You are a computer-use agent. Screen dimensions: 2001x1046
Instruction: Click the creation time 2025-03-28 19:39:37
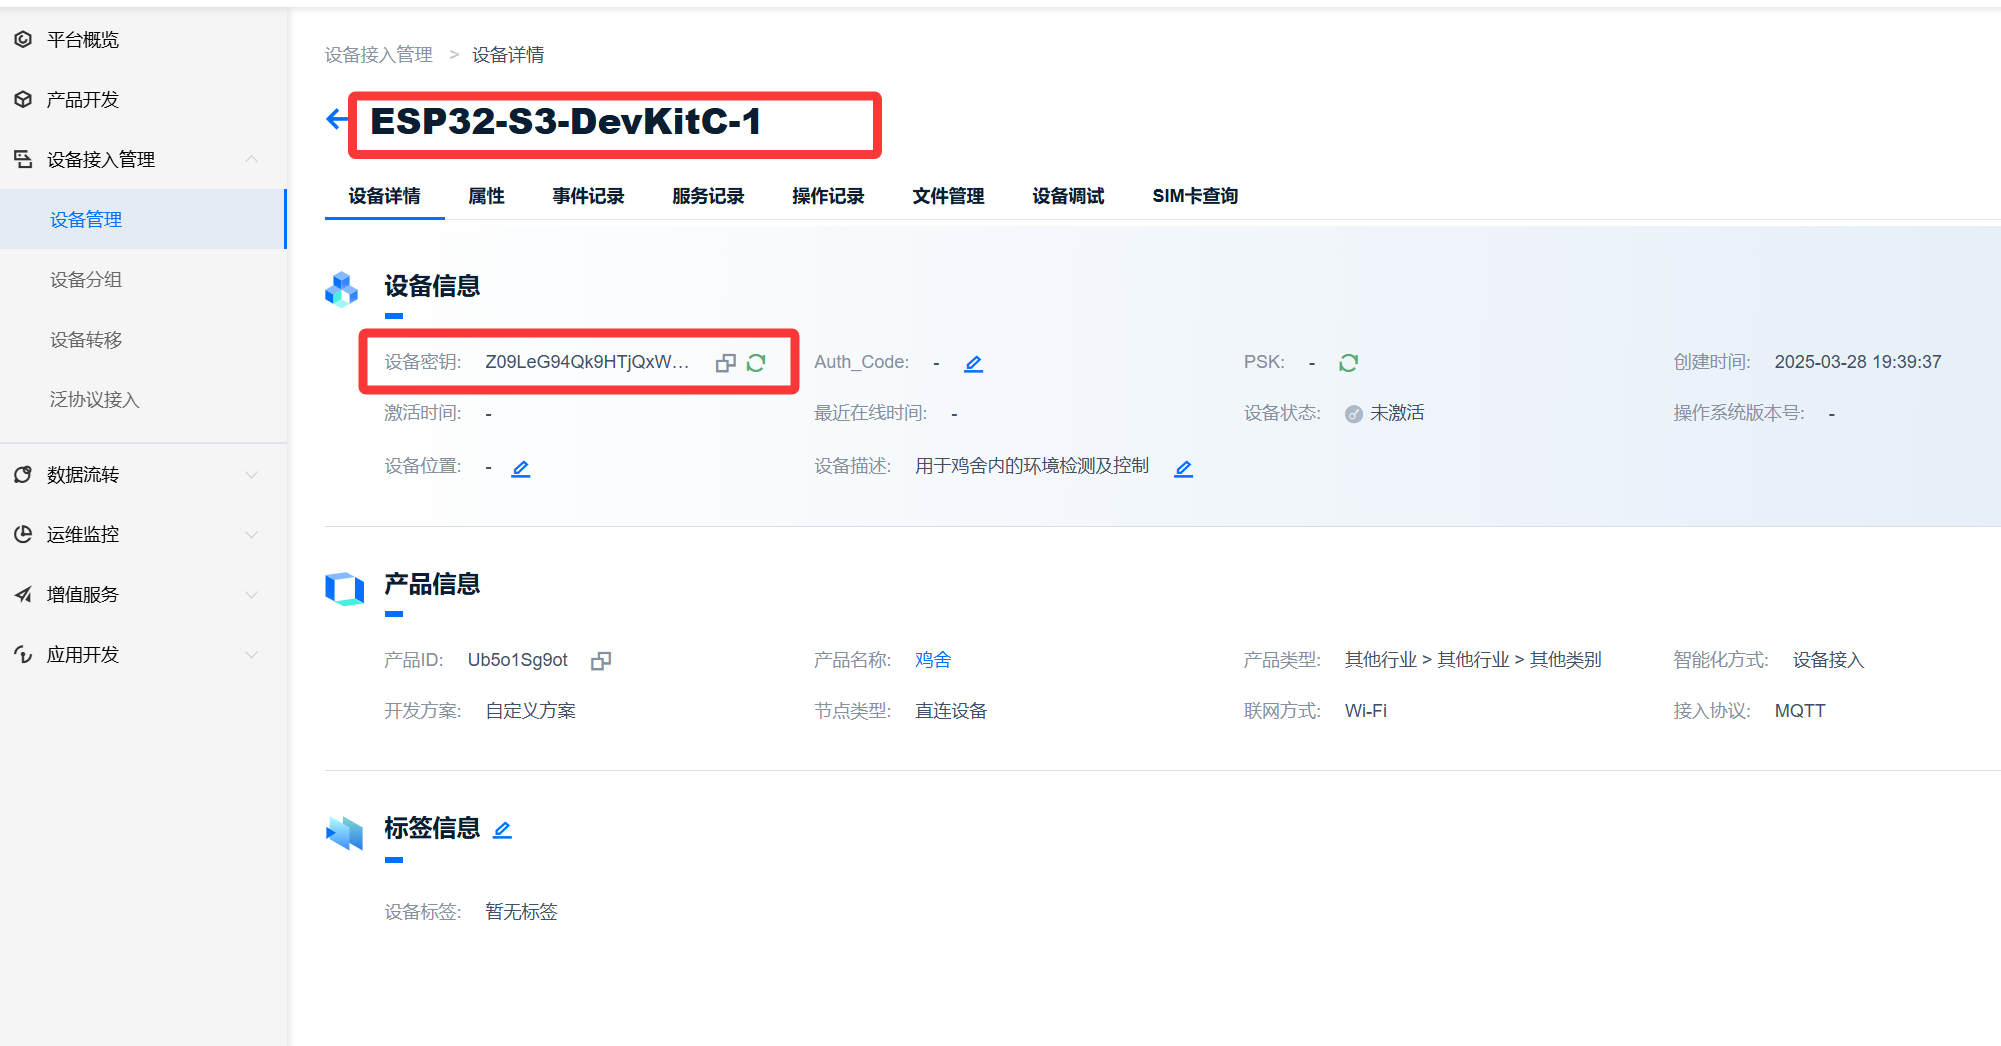tap(1857, 362)
